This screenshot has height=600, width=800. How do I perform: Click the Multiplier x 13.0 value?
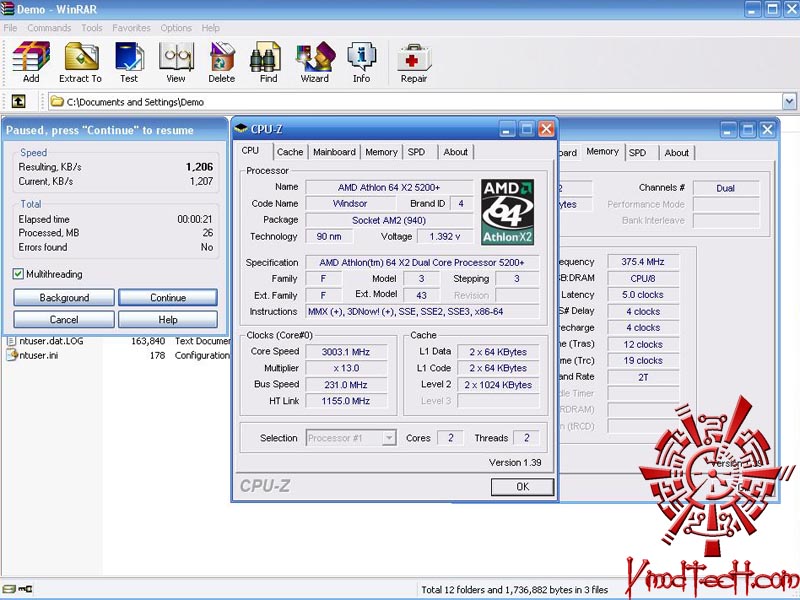346,368
